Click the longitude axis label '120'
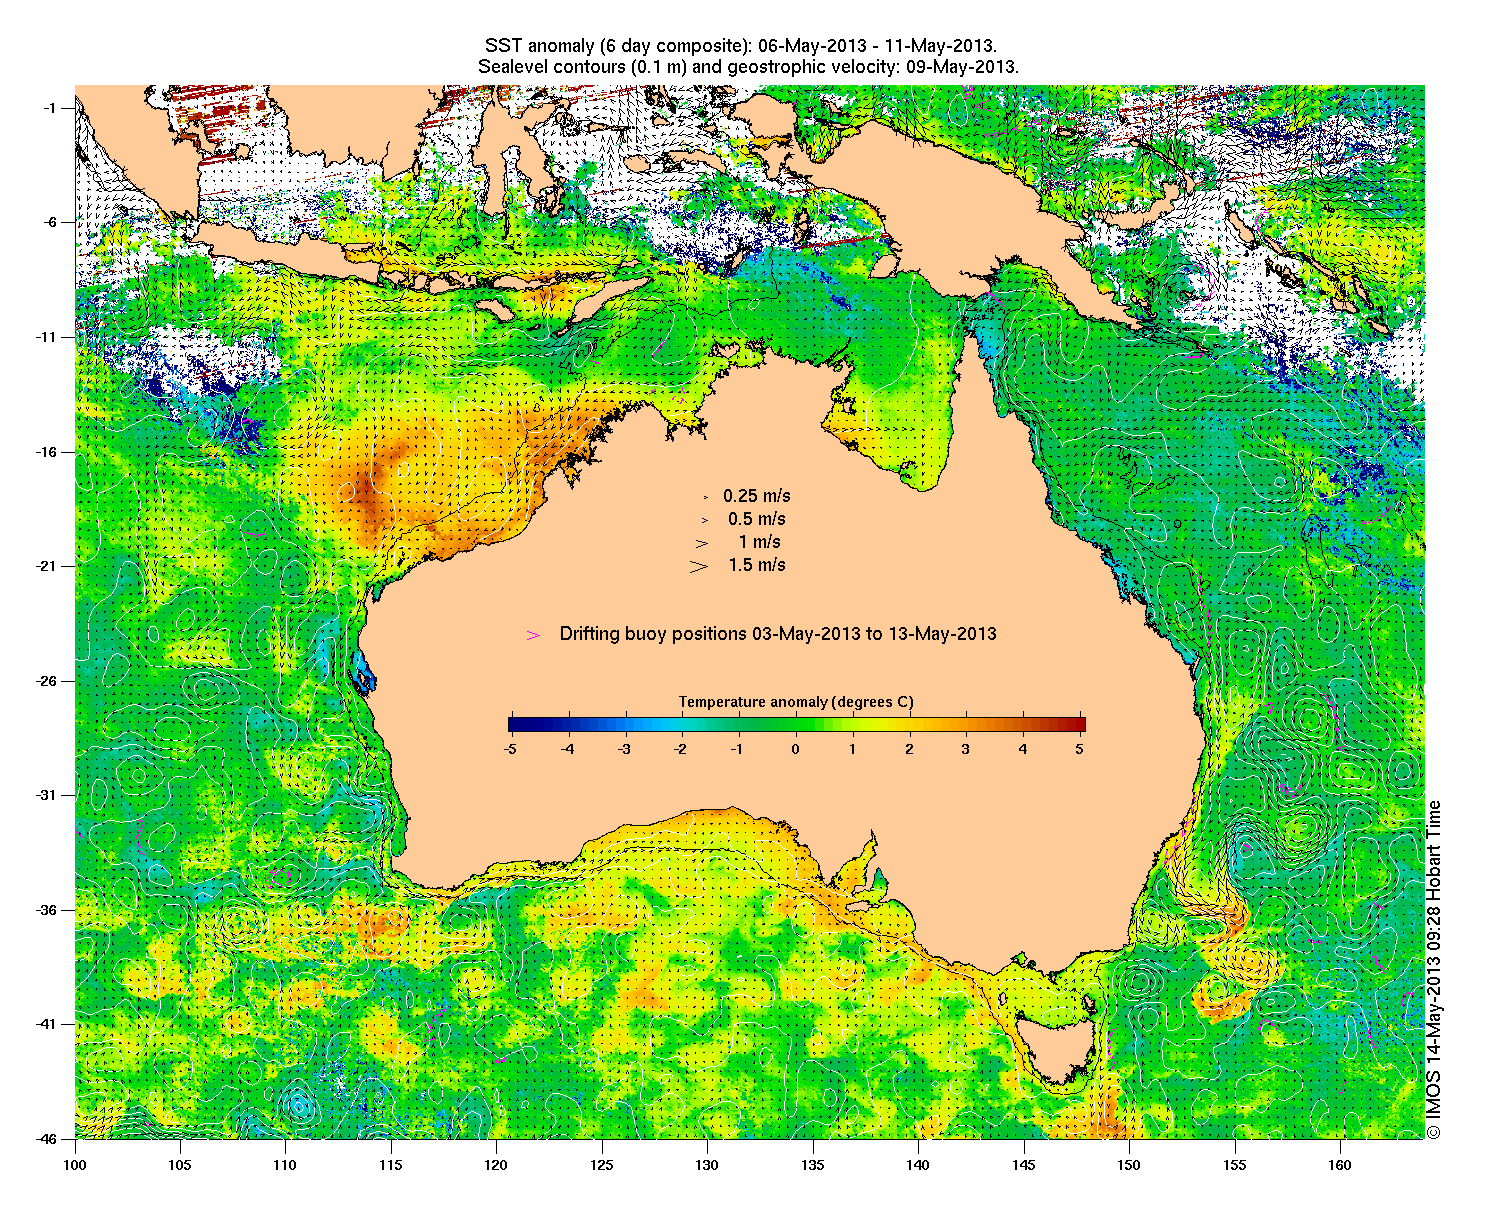The image size is (1500, 1225). click(496, 1164)
